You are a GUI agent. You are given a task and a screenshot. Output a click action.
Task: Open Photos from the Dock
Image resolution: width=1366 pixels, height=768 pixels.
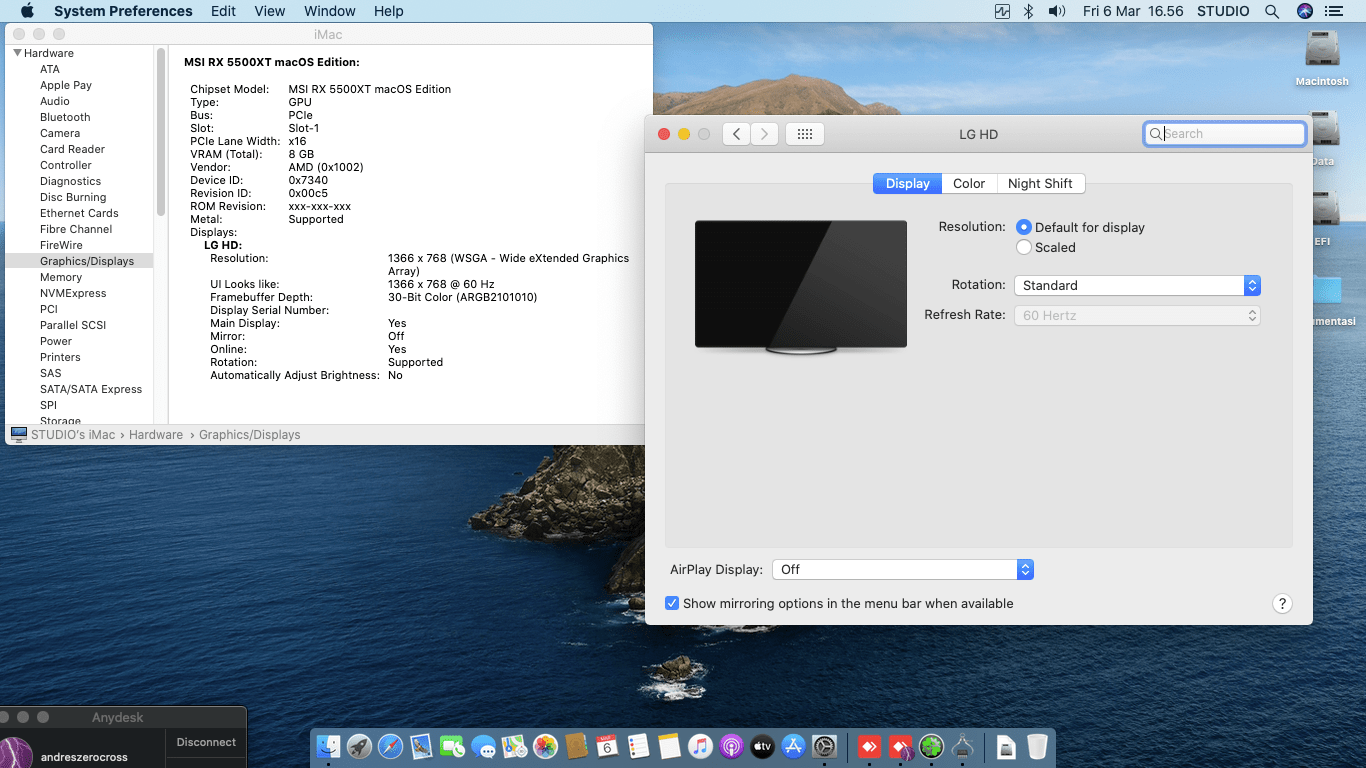545,746
